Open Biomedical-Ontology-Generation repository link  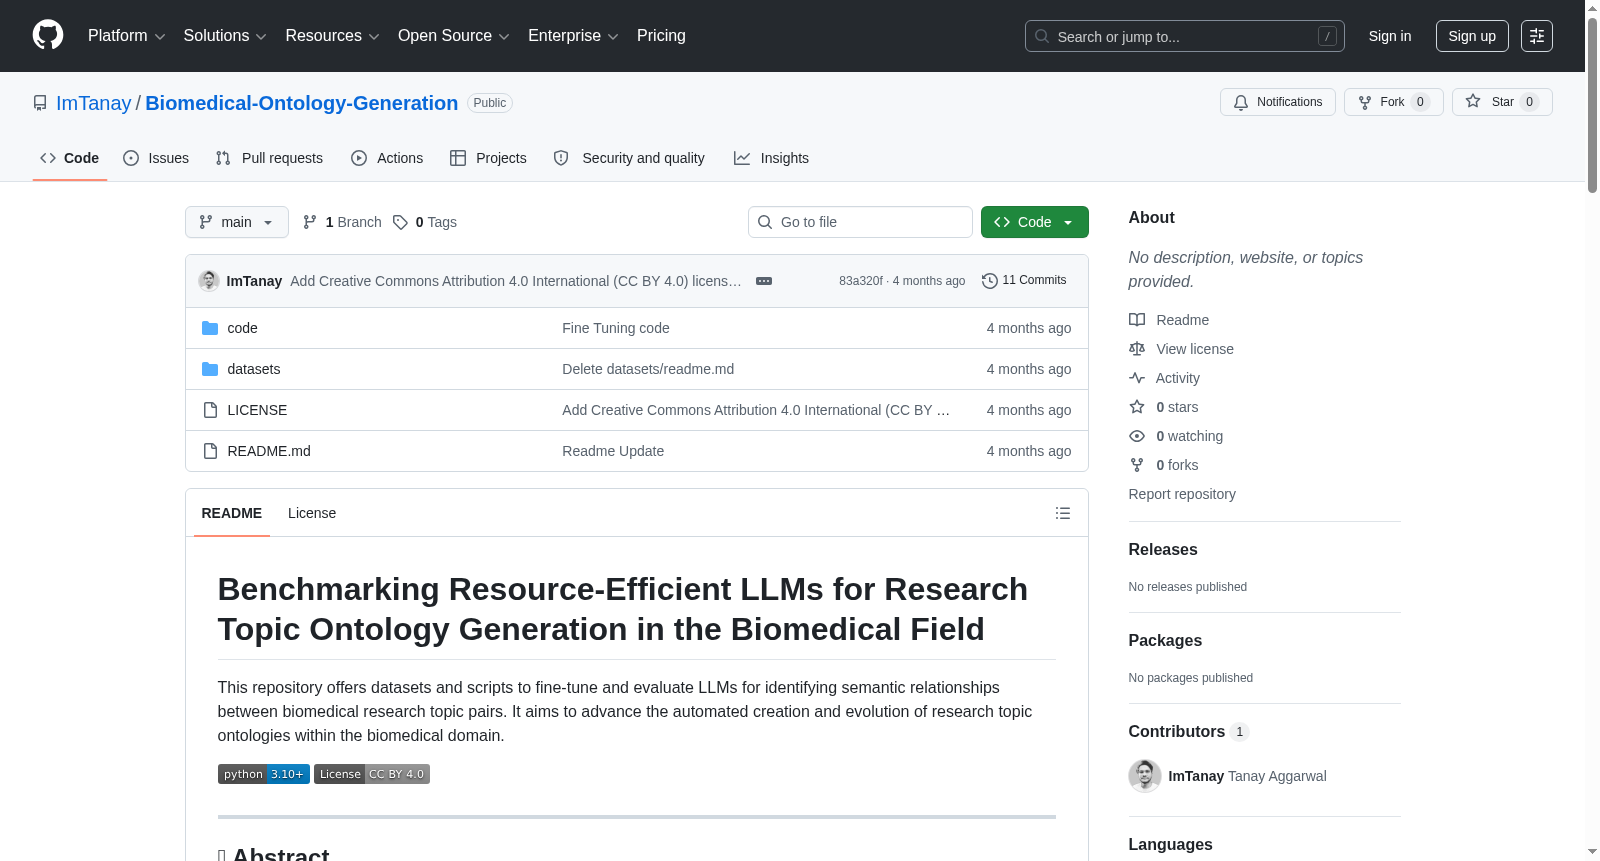point(302,103)
